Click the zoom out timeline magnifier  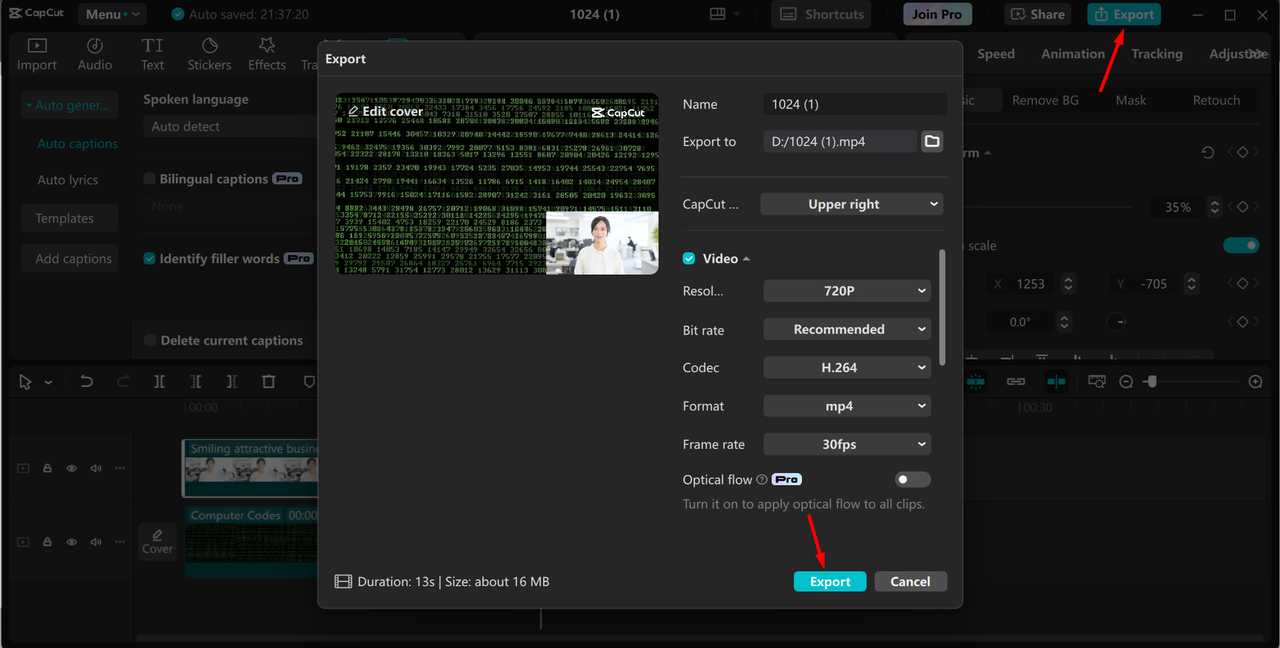[1126, 382]
